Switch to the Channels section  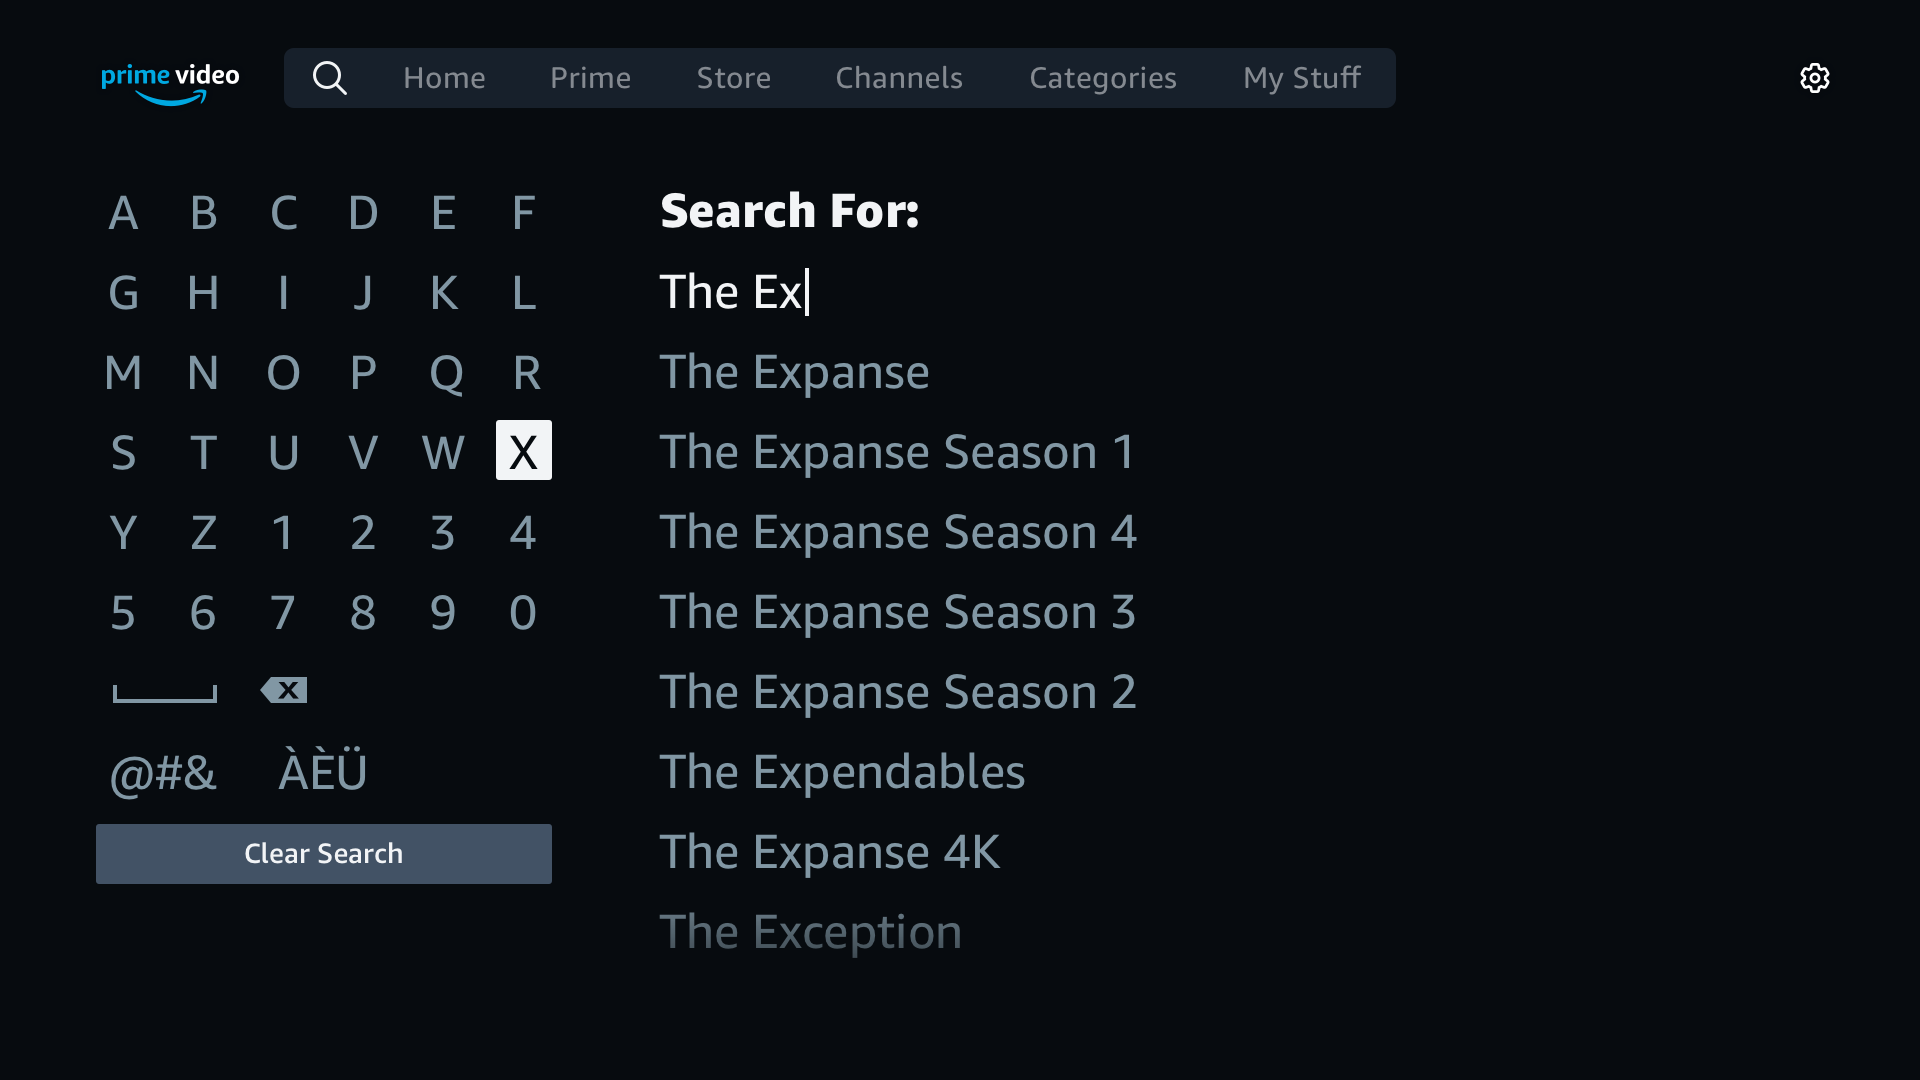pos(898,77)
